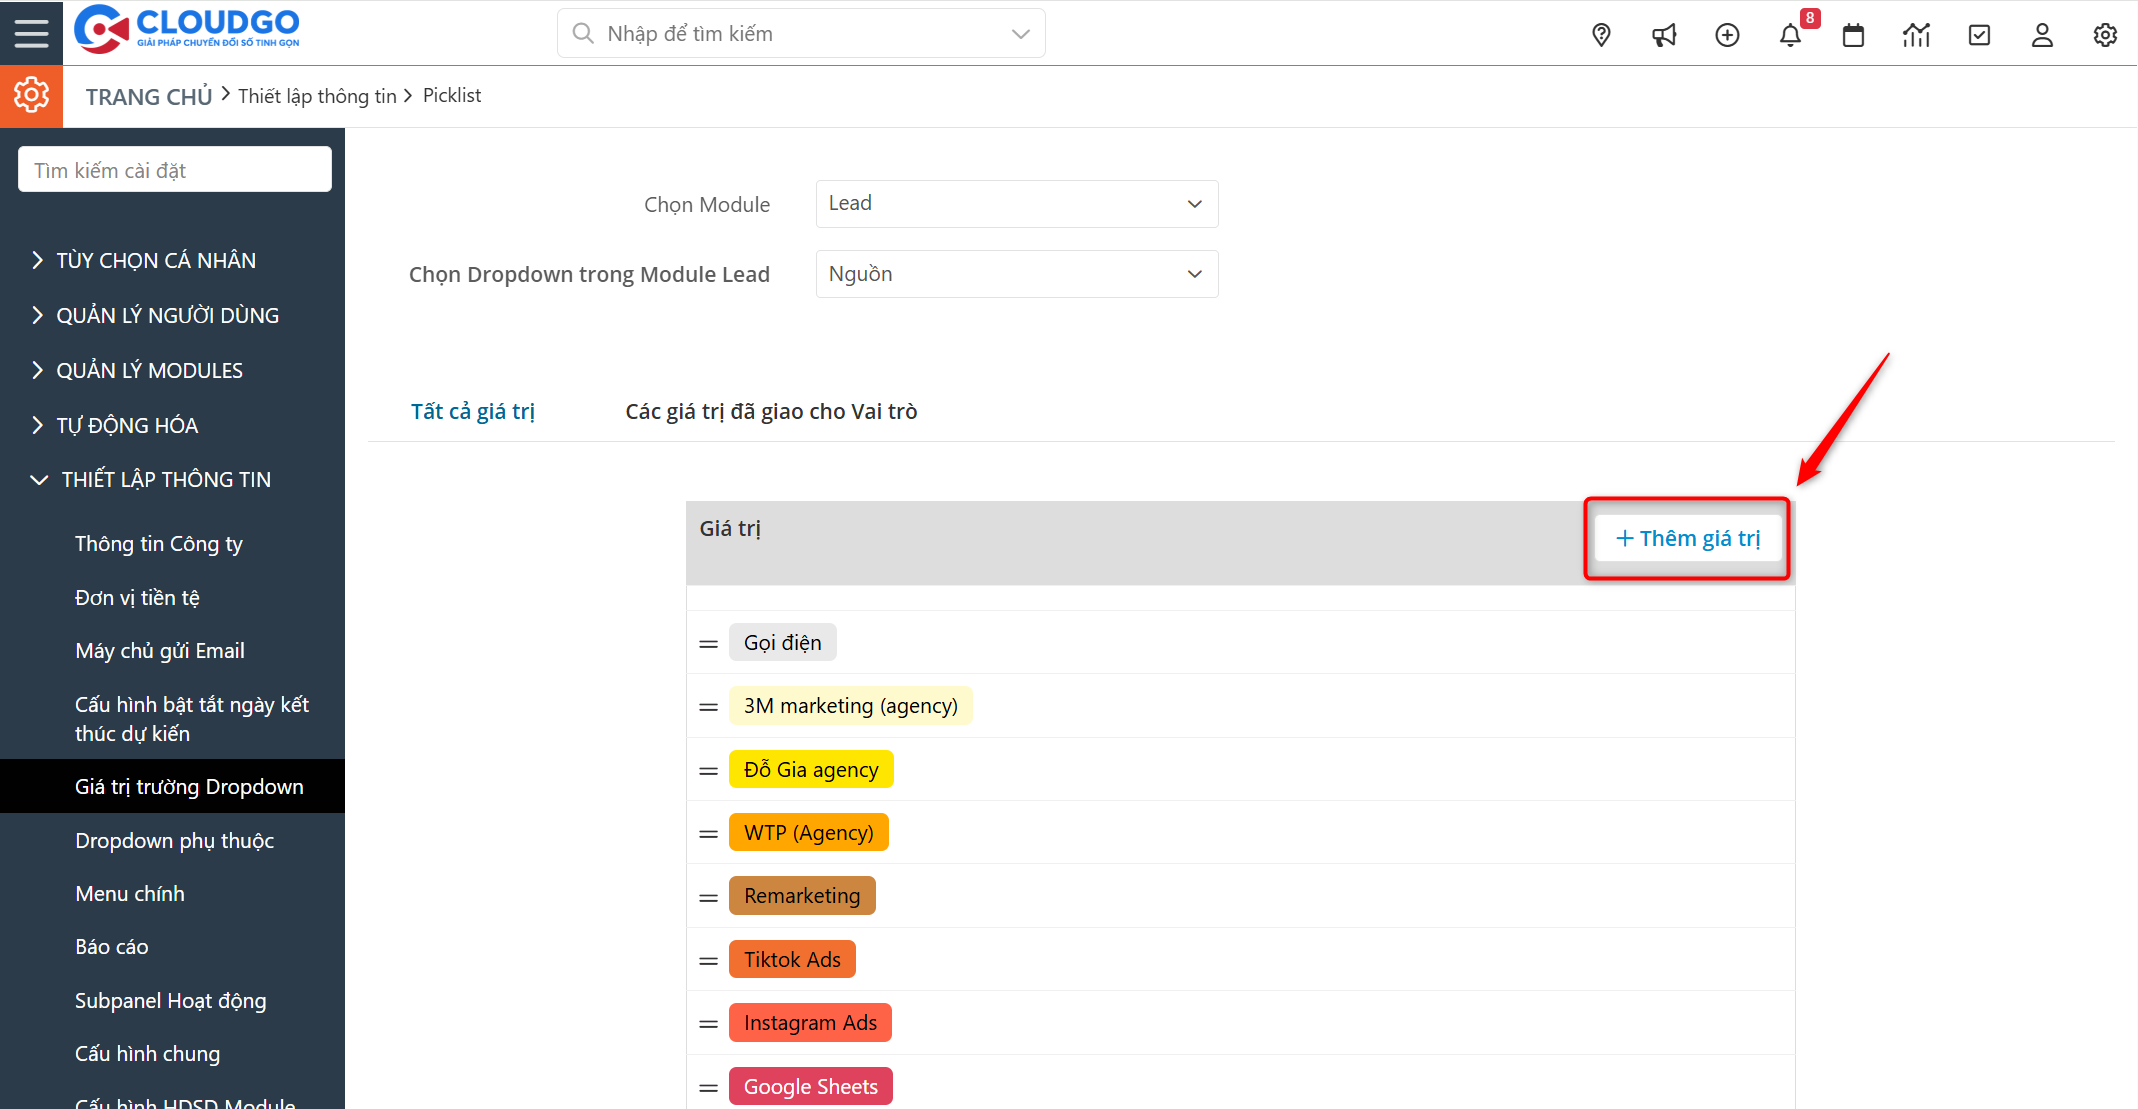Open the Nguồn dropdown
This screenshot has width=2138, height=1109.
tap(1016, 273)
